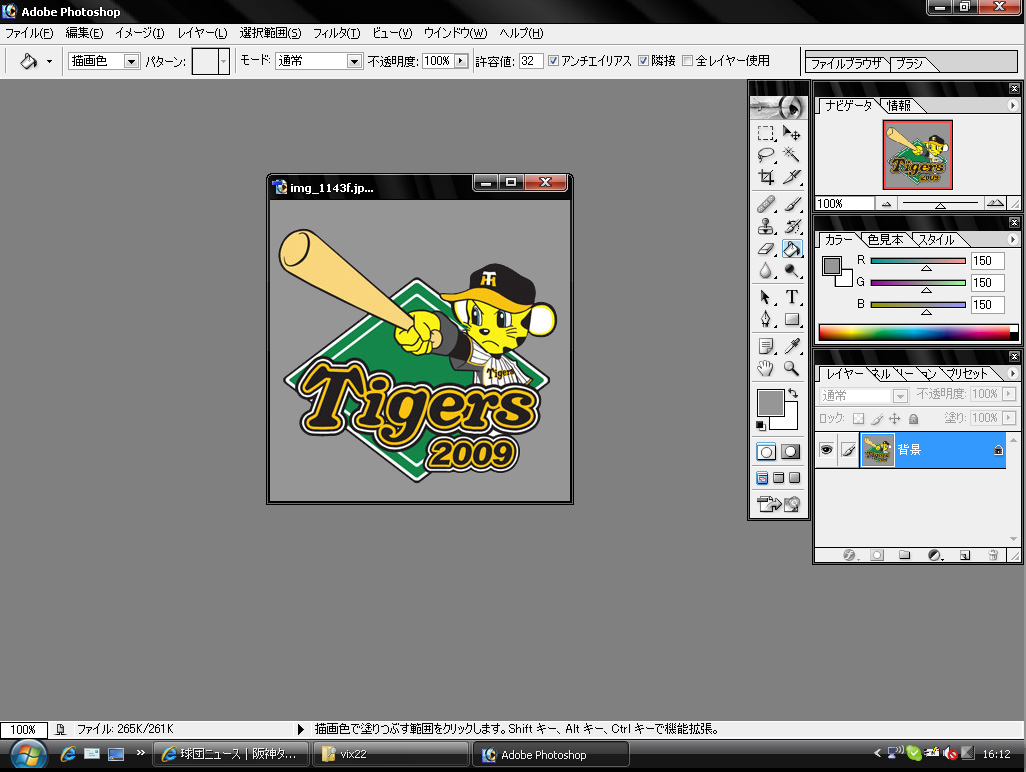Select the Hand tool

coord(766,368)
